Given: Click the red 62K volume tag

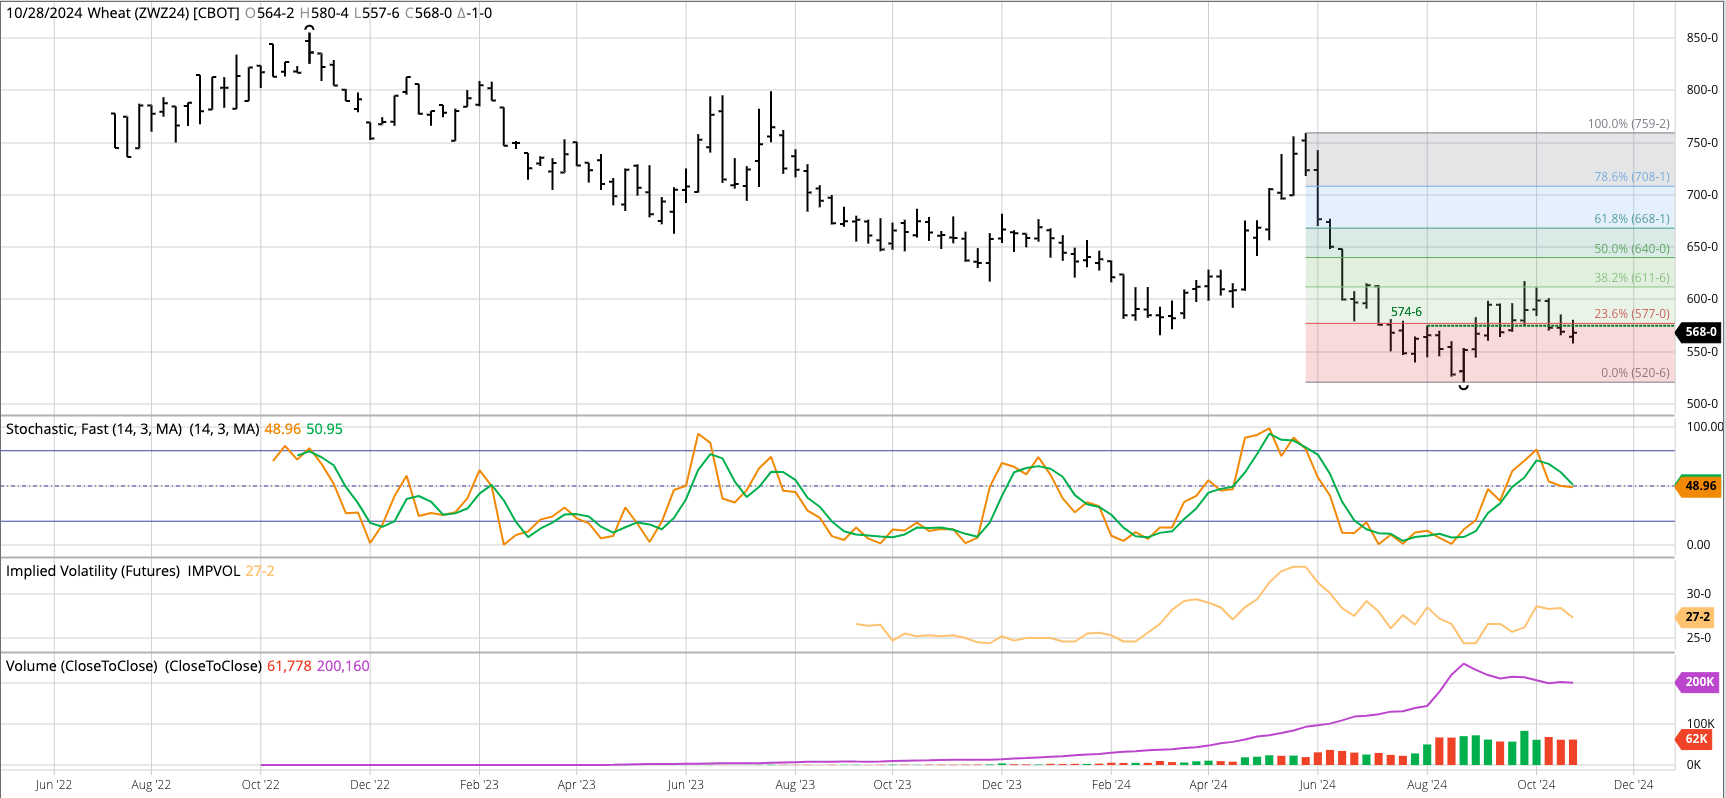Looking at the screenshot, I should click(x=1696, y=739).
